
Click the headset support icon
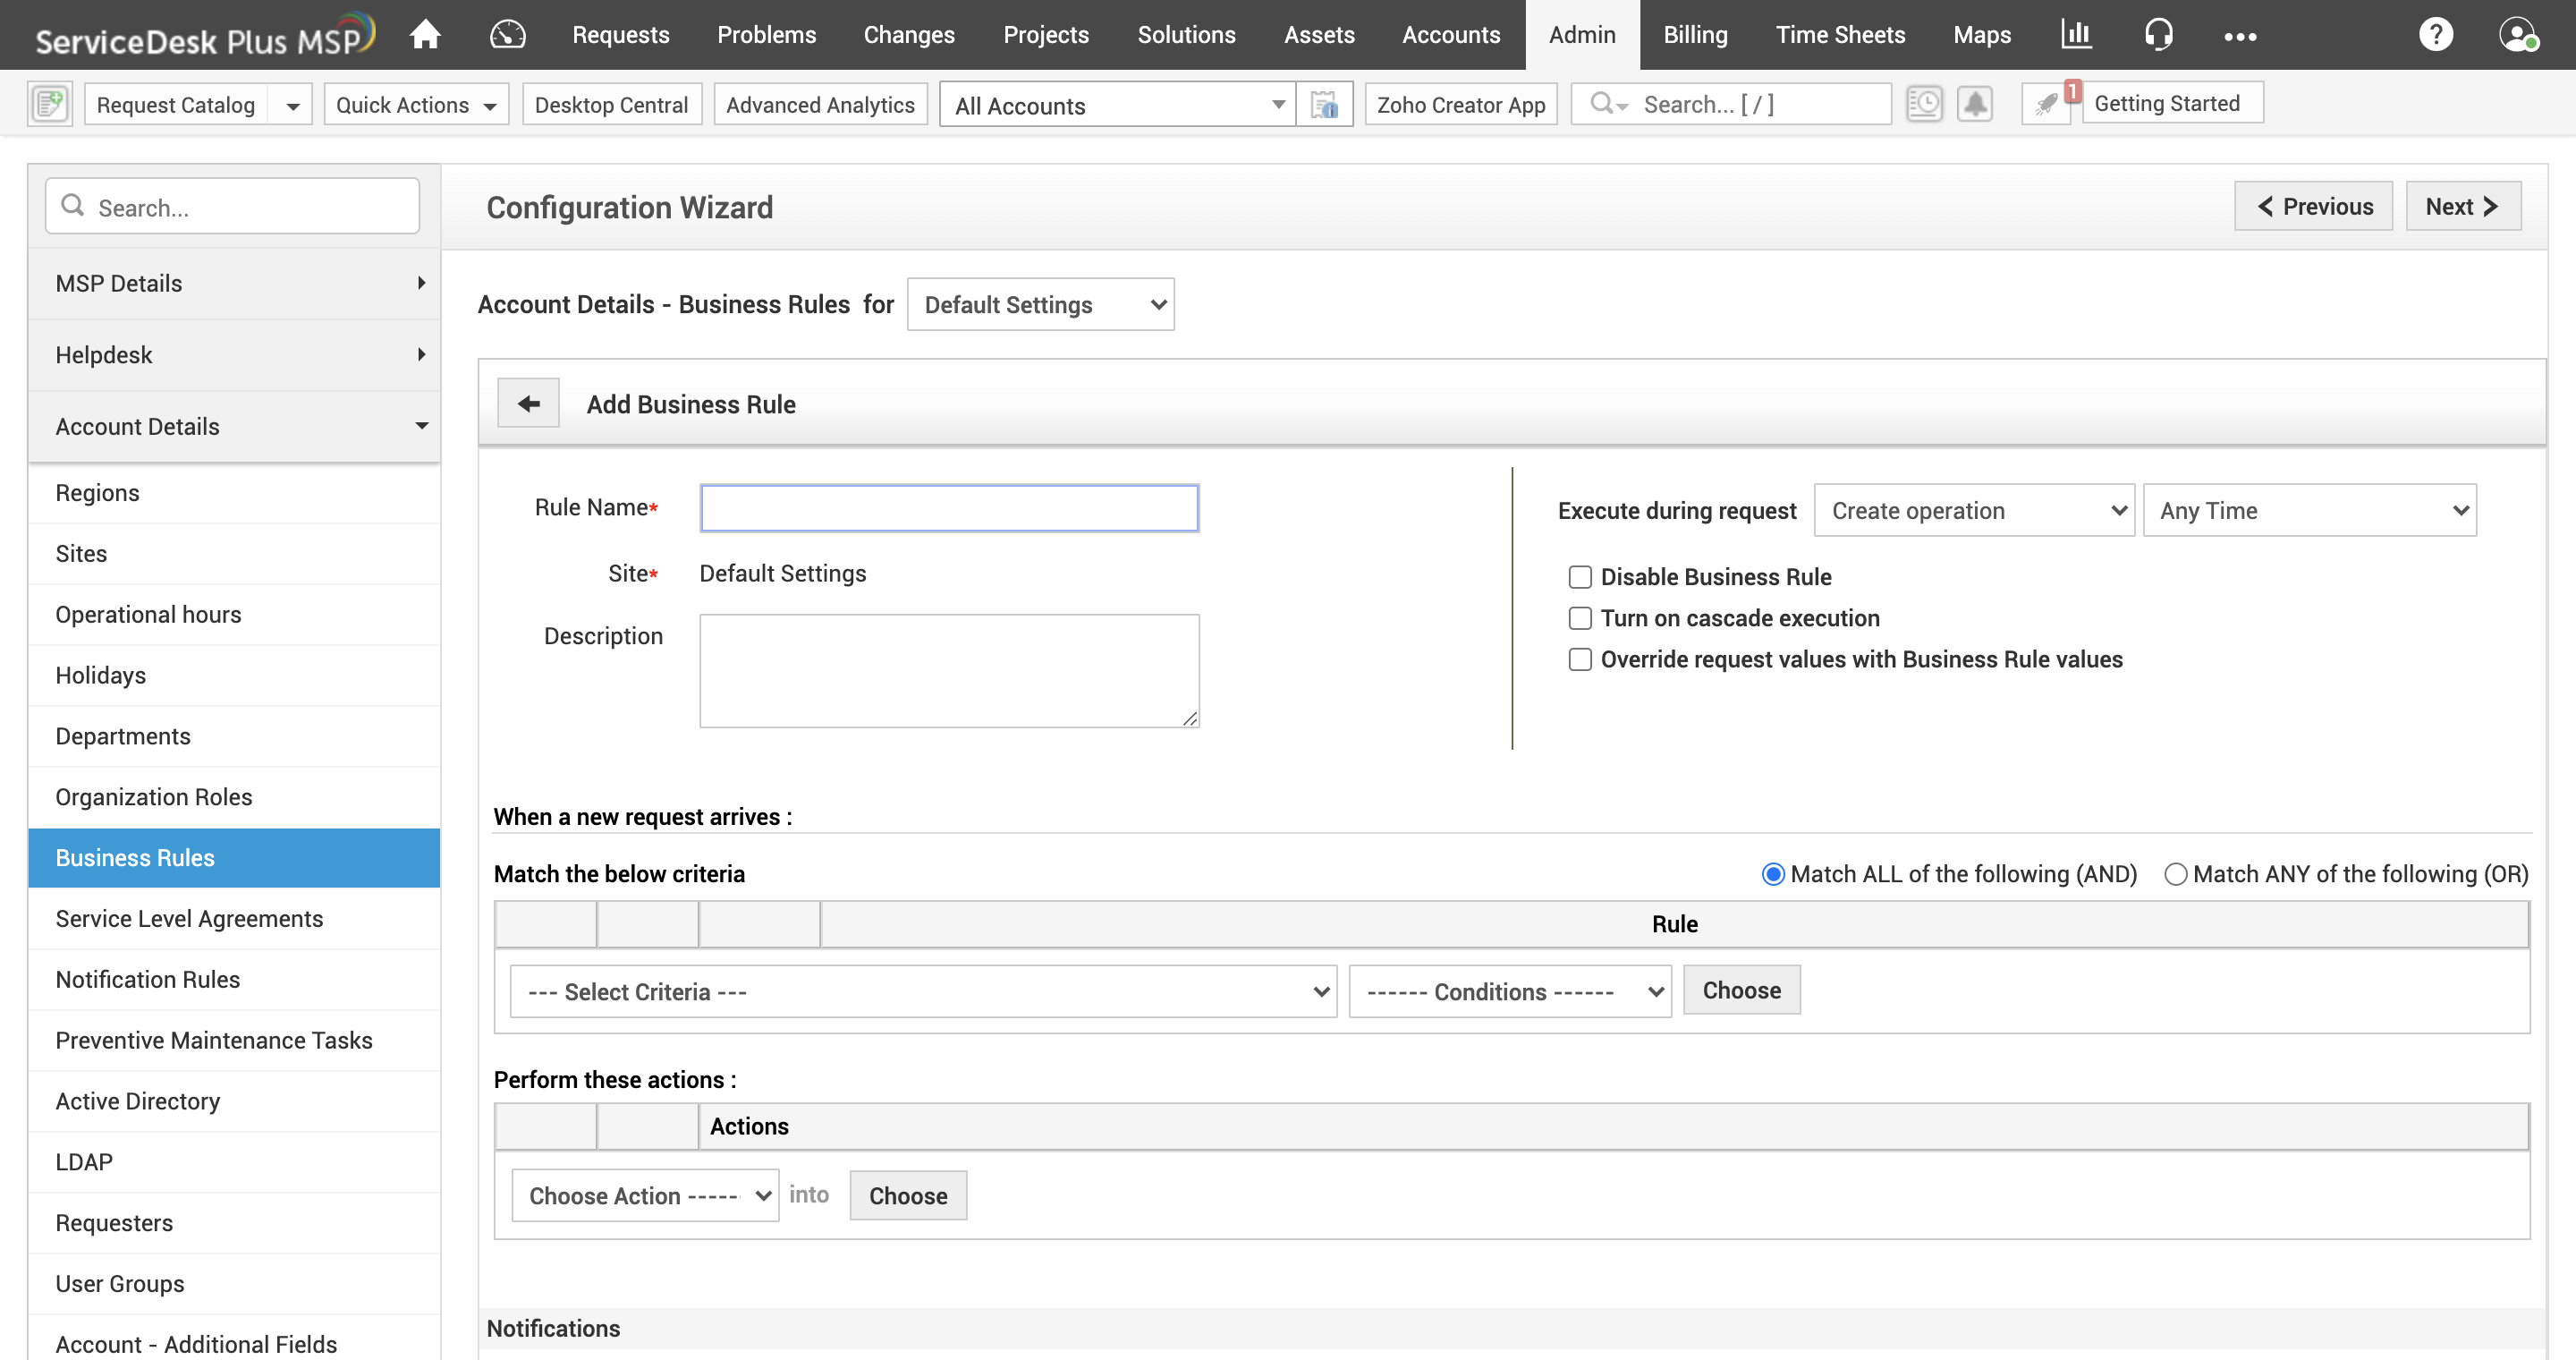click(2158, 35)
